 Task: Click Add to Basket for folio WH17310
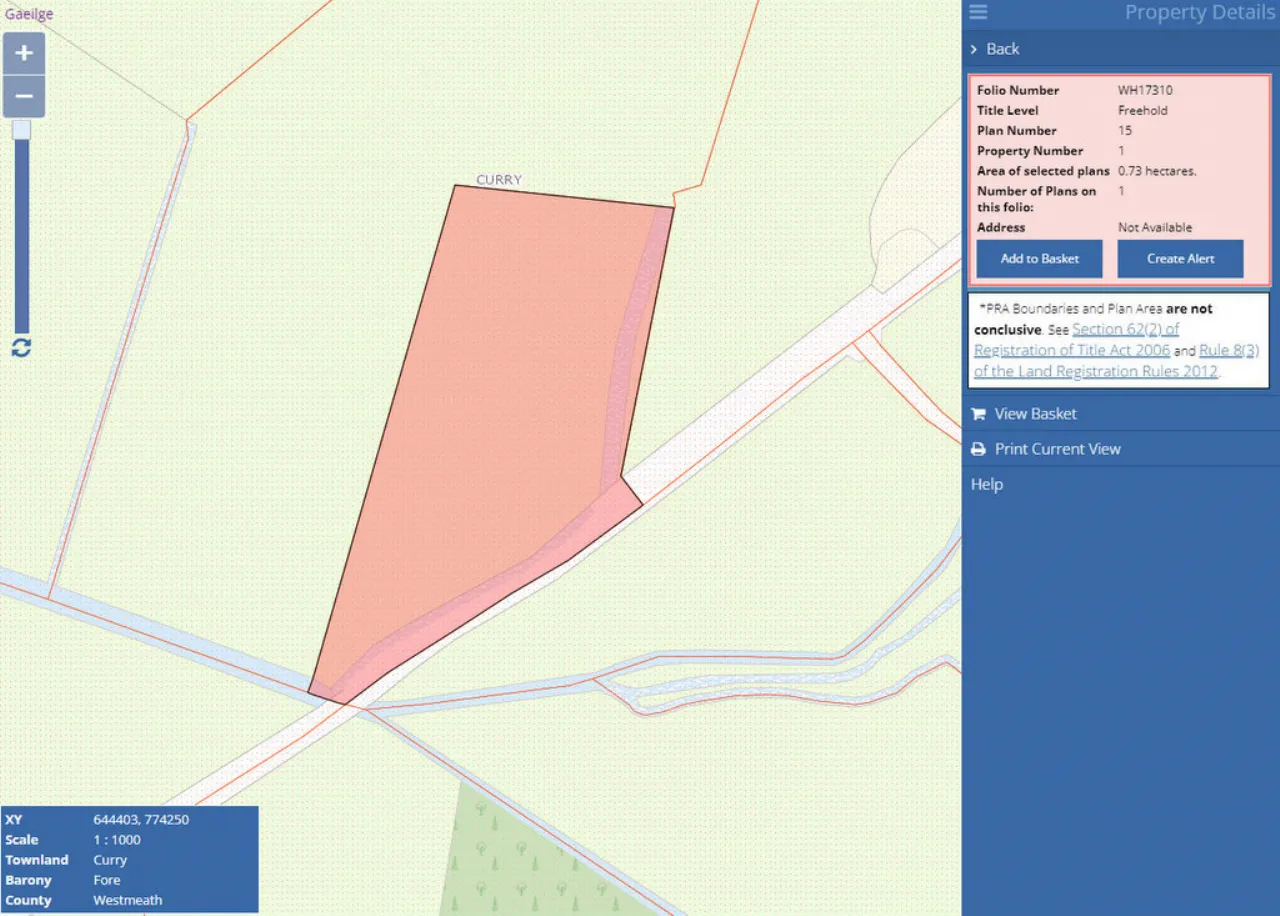1038,258
